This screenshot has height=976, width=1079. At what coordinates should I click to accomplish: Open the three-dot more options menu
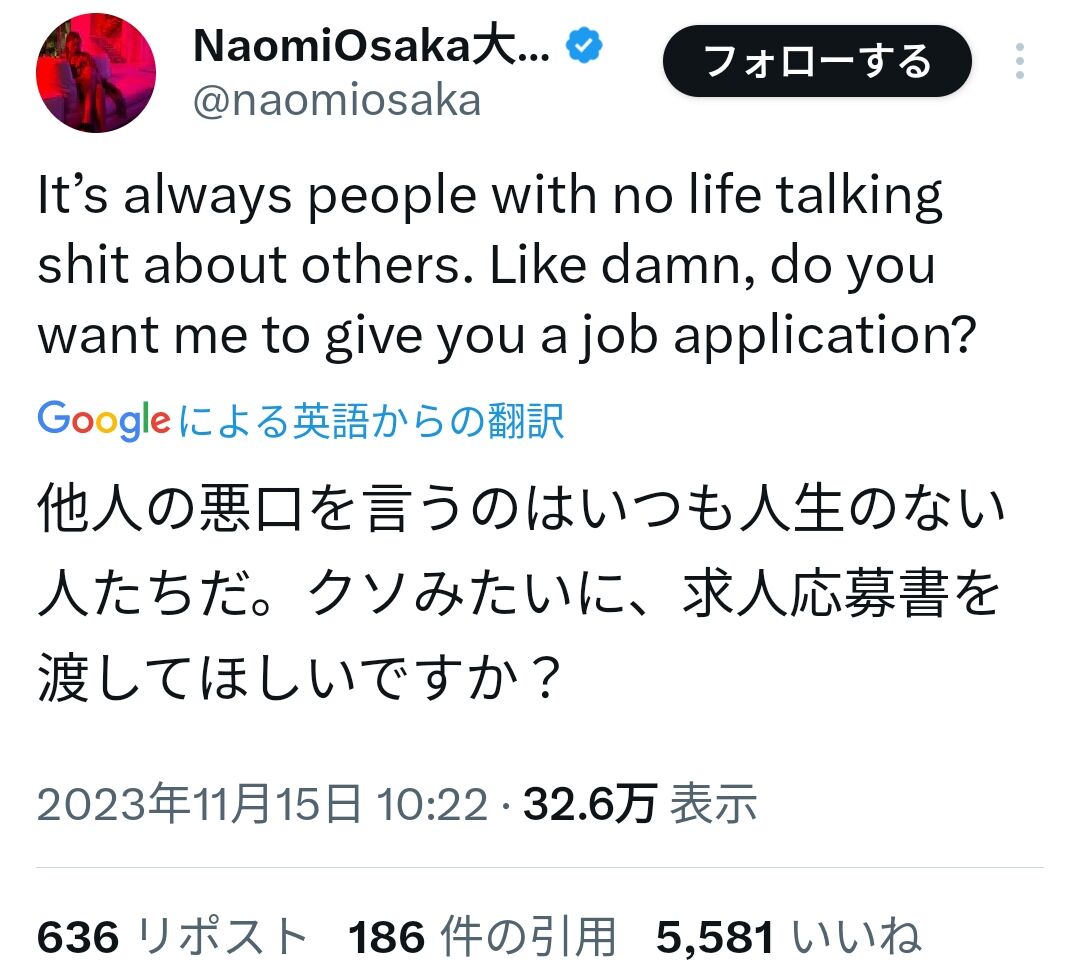click(x=1019, y=61)
